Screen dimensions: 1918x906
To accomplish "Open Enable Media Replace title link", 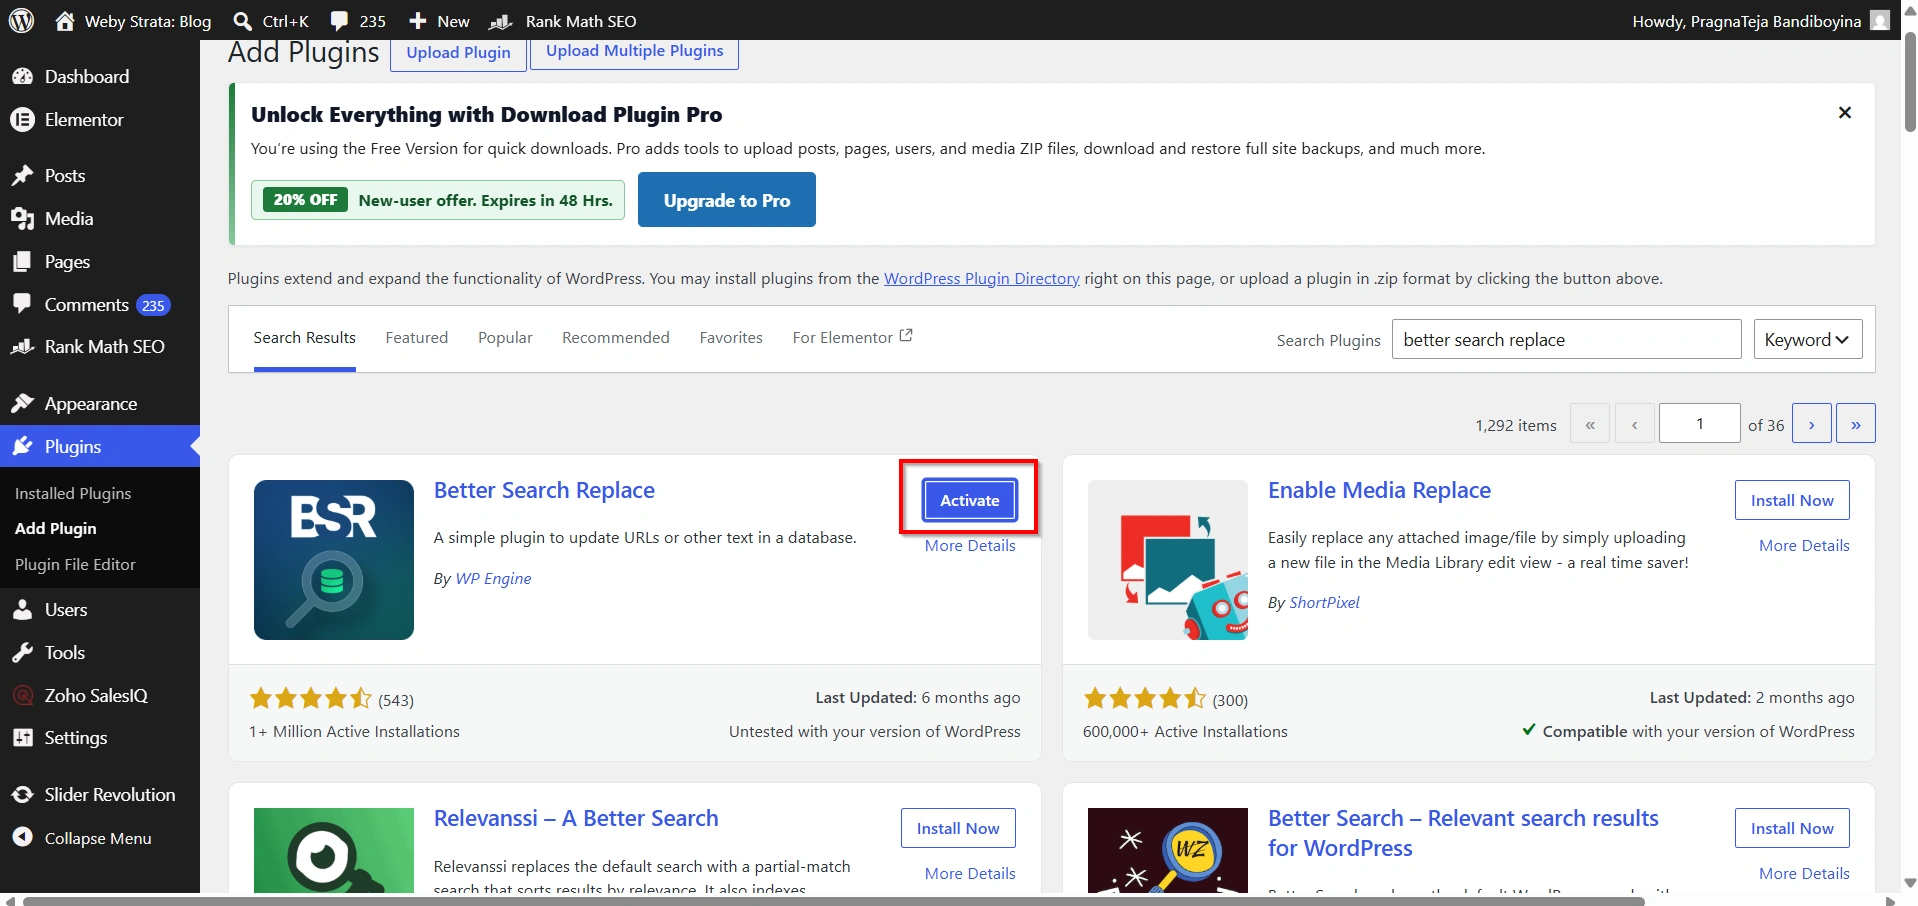I will [x=1379, y=491].
